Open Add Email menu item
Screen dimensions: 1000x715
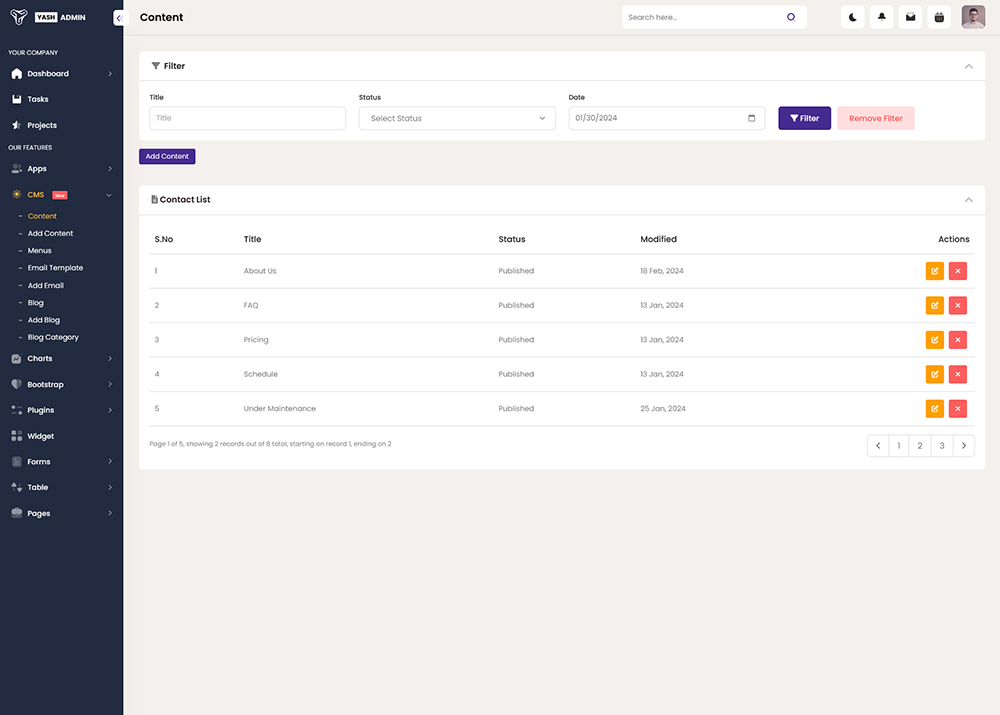45,286
